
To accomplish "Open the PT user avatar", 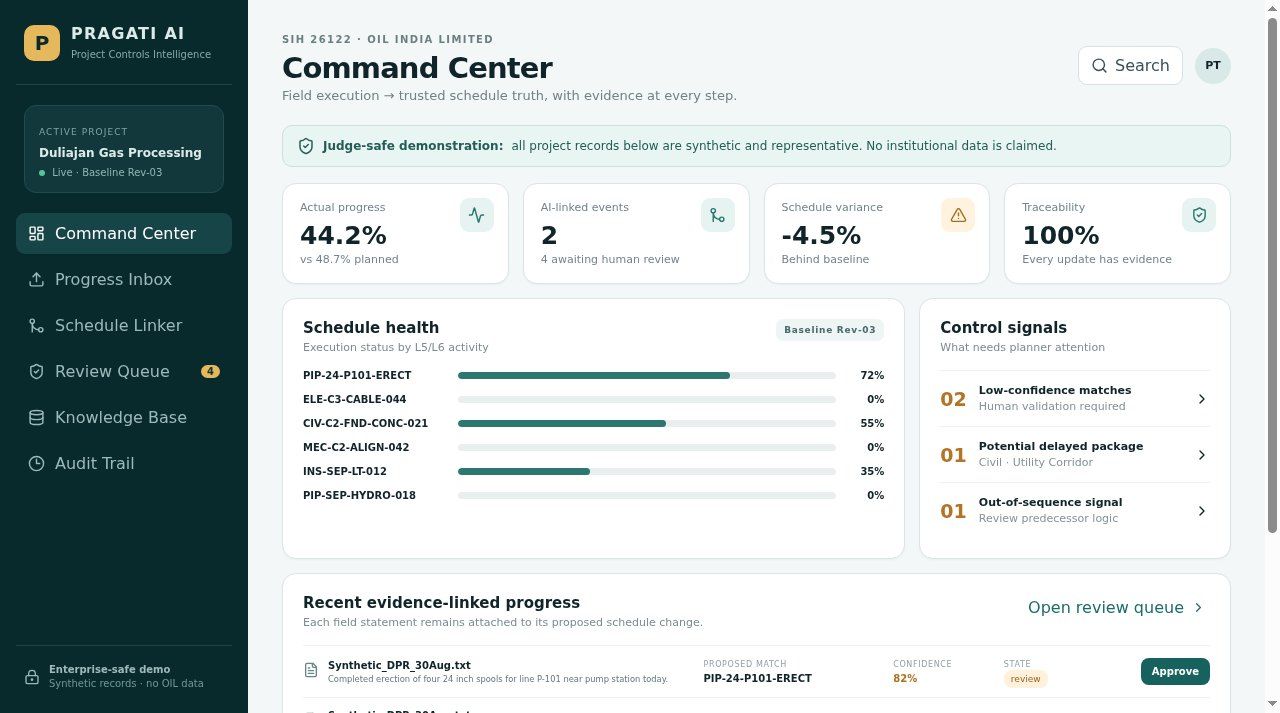I will tap(1213, 66).
